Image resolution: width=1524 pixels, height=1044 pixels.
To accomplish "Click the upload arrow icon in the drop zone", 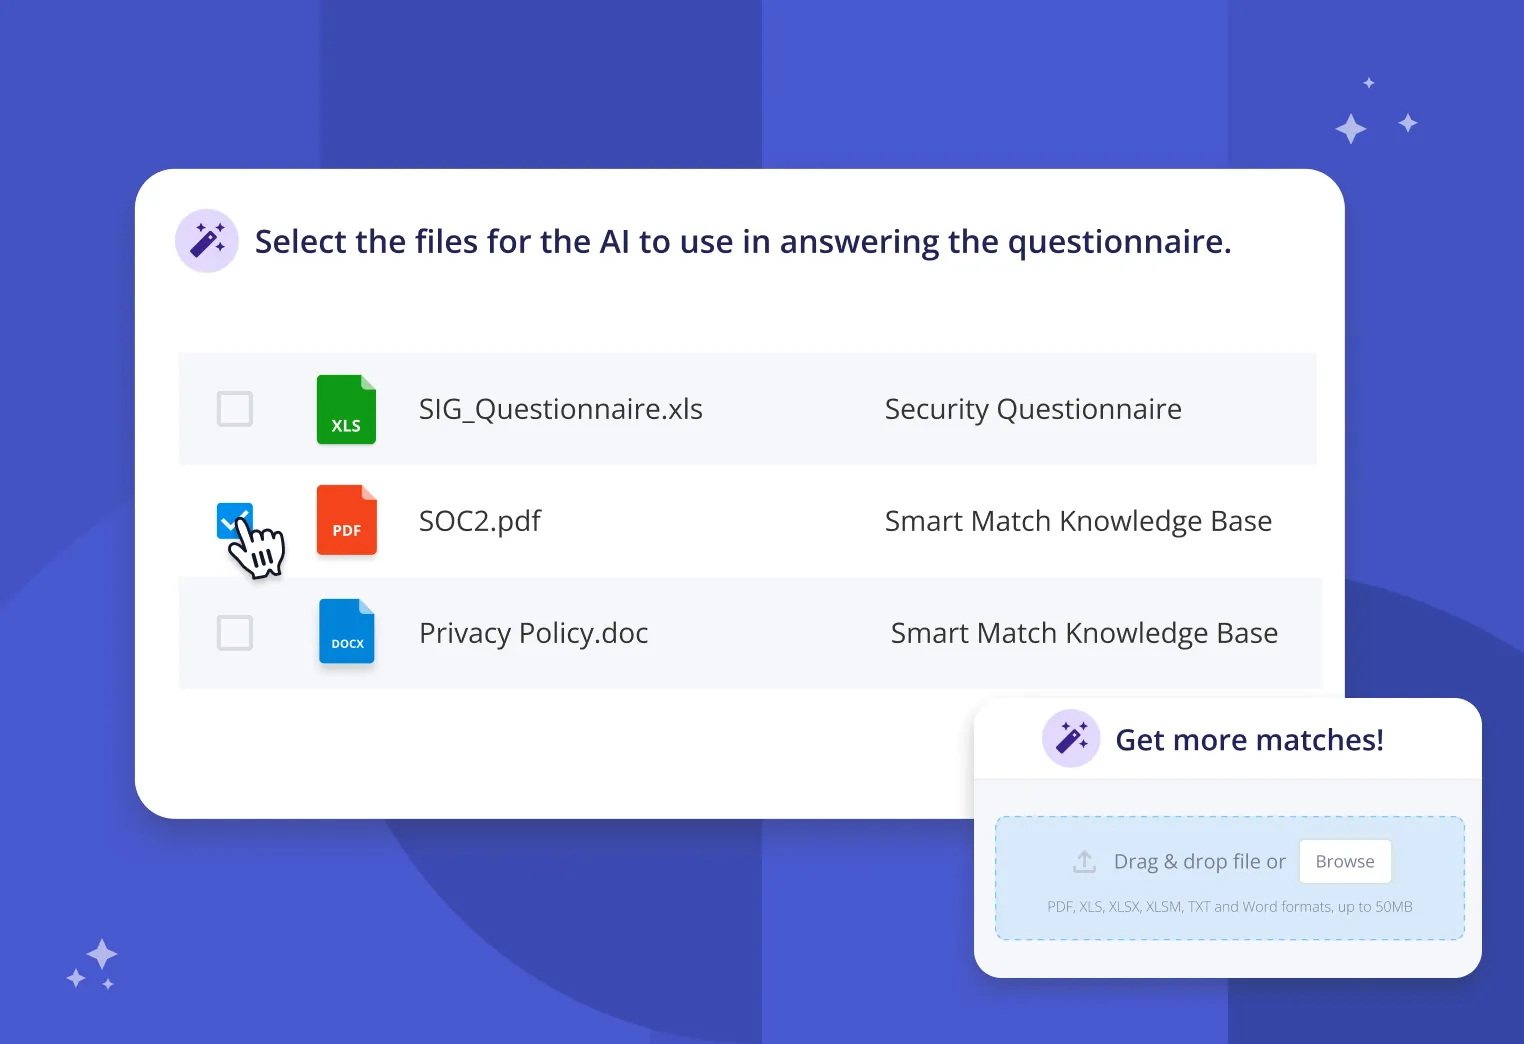I will [x=1083, y=860].
